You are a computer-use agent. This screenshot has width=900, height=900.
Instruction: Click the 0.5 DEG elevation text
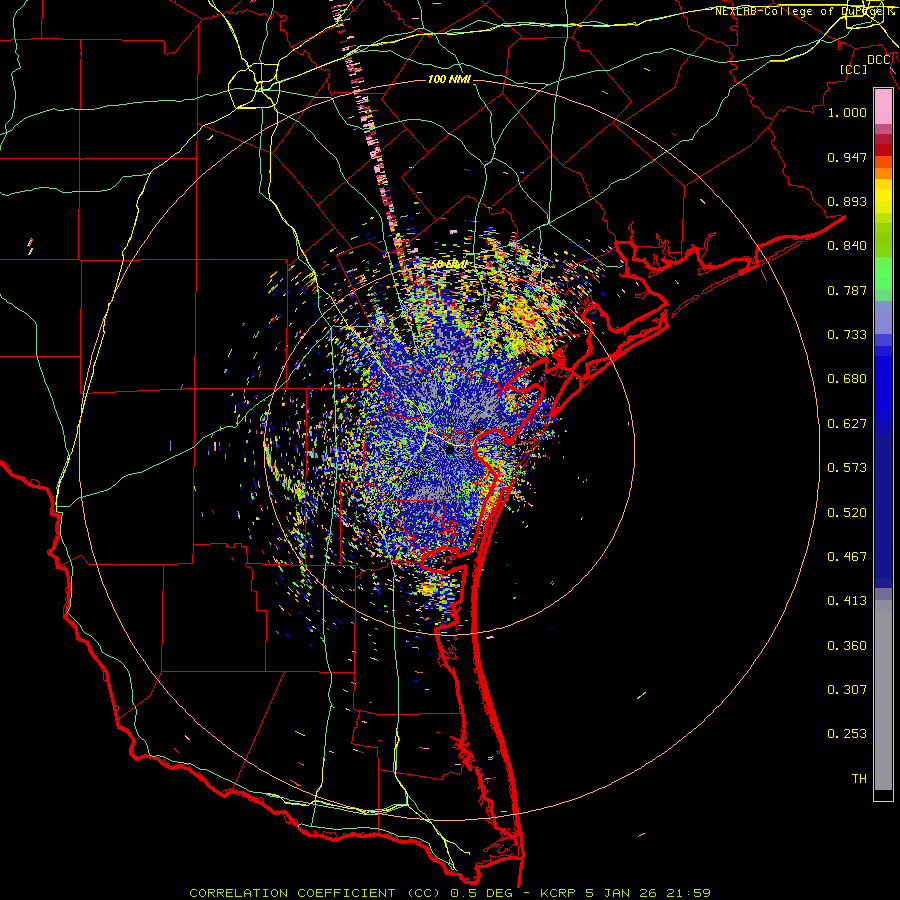[x=480, y=893]
